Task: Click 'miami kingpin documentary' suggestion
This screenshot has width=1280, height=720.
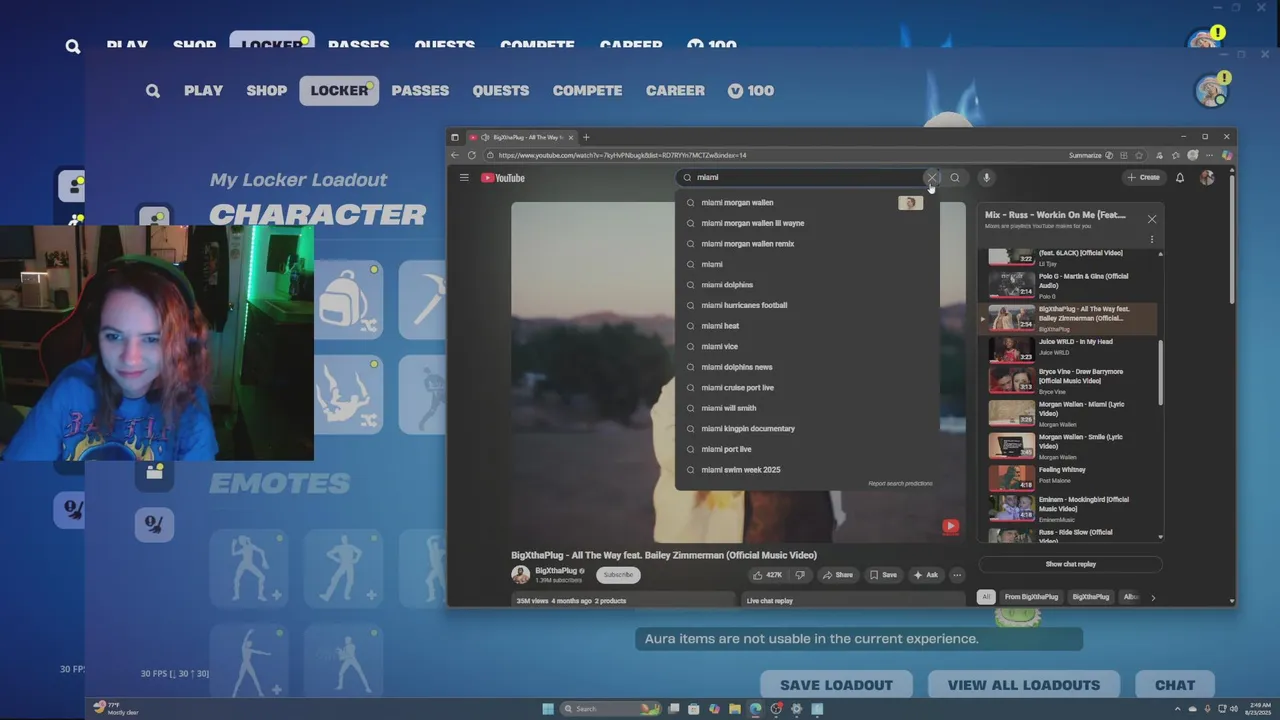Action: pyautogui.click(x=807, y=428)
